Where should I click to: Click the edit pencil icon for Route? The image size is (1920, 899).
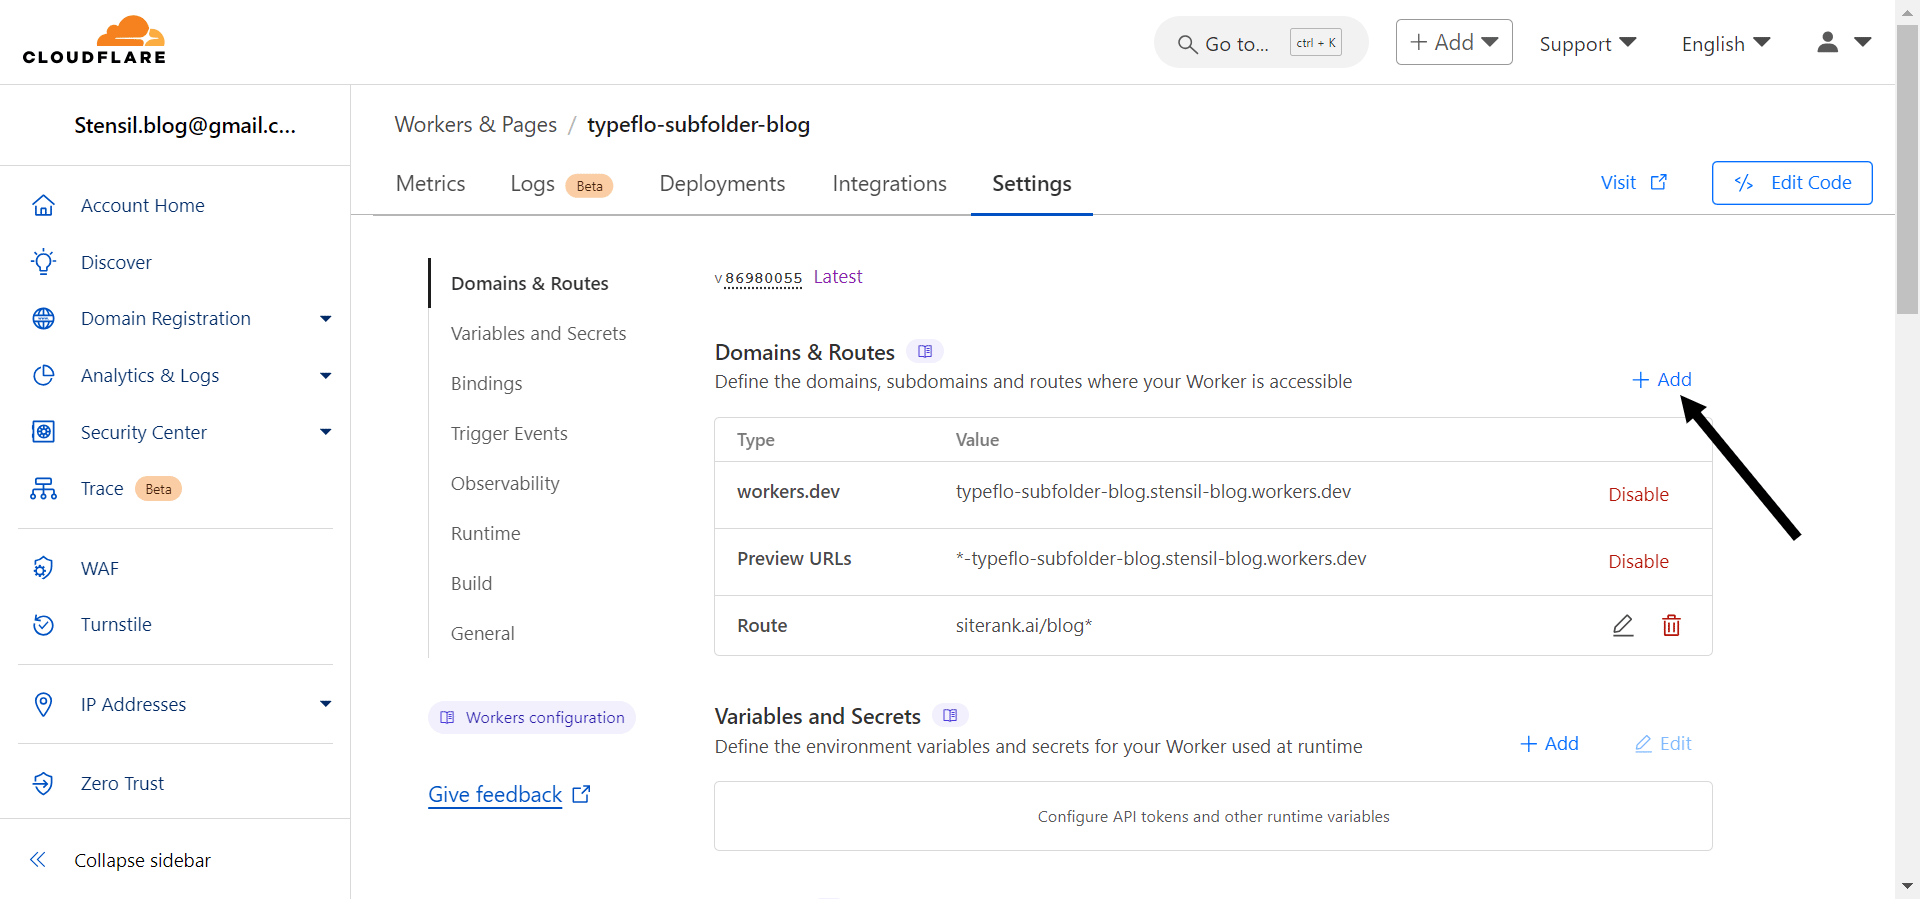pyautogui.click(x=1622, y=626)
